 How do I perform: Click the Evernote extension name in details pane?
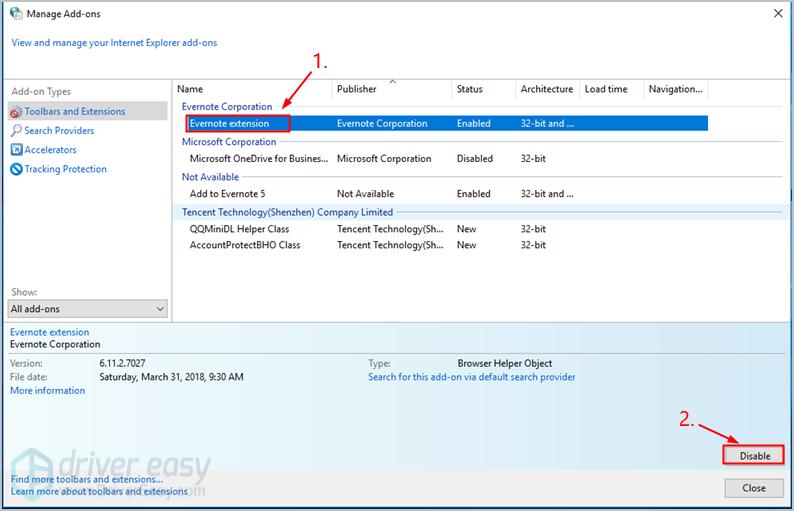pyautogui.click(x=50, y=332)
